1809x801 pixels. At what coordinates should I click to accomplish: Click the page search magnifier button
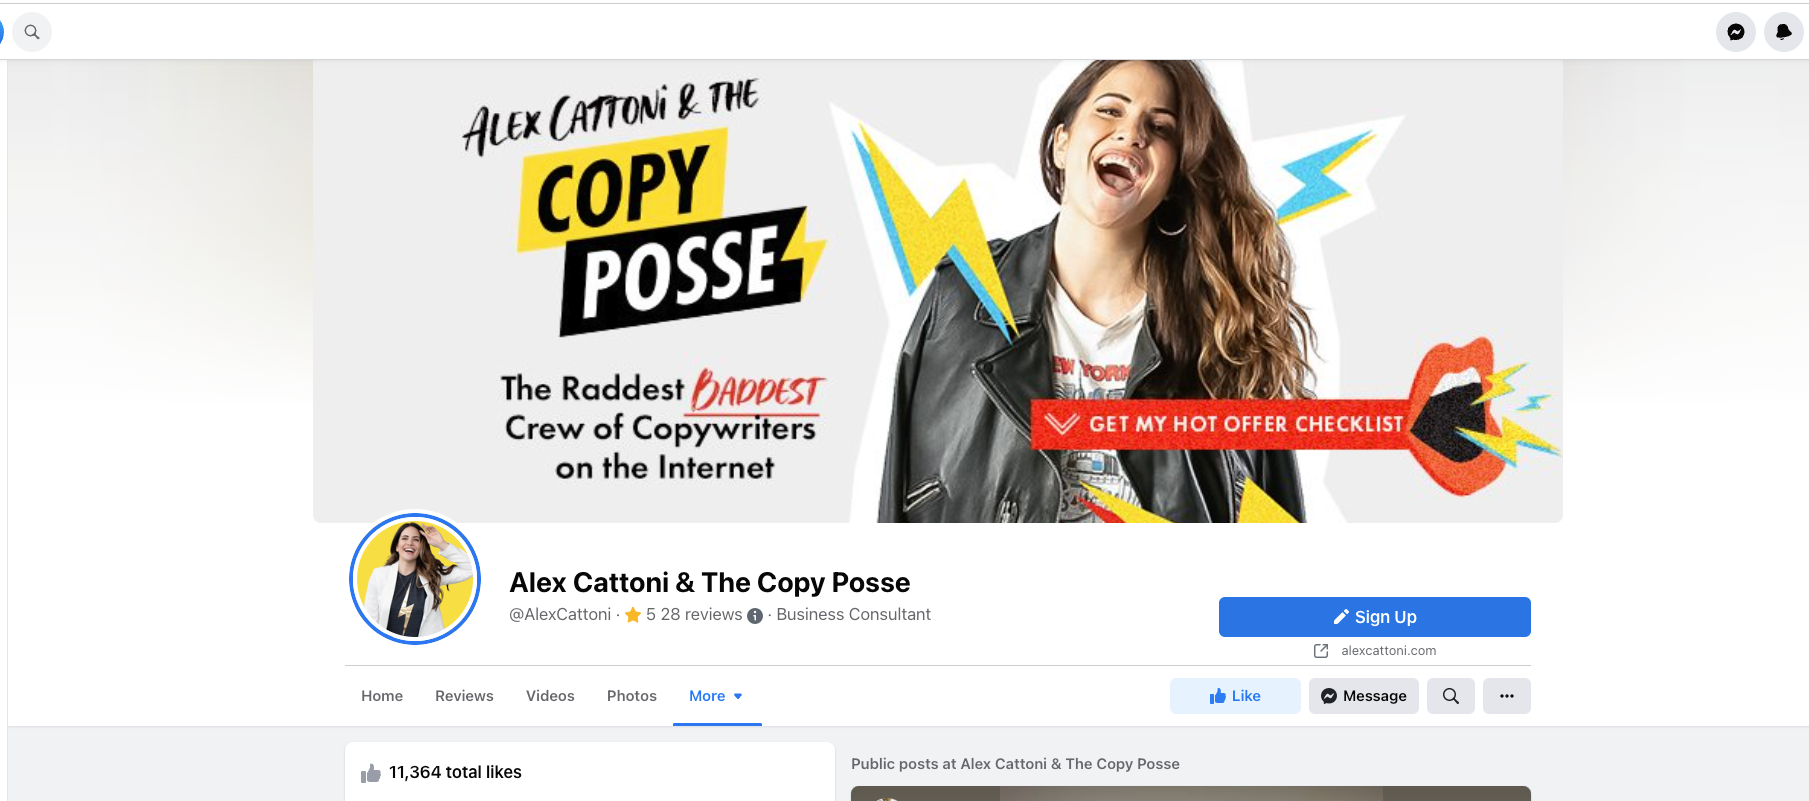(x=1451, y=696)
